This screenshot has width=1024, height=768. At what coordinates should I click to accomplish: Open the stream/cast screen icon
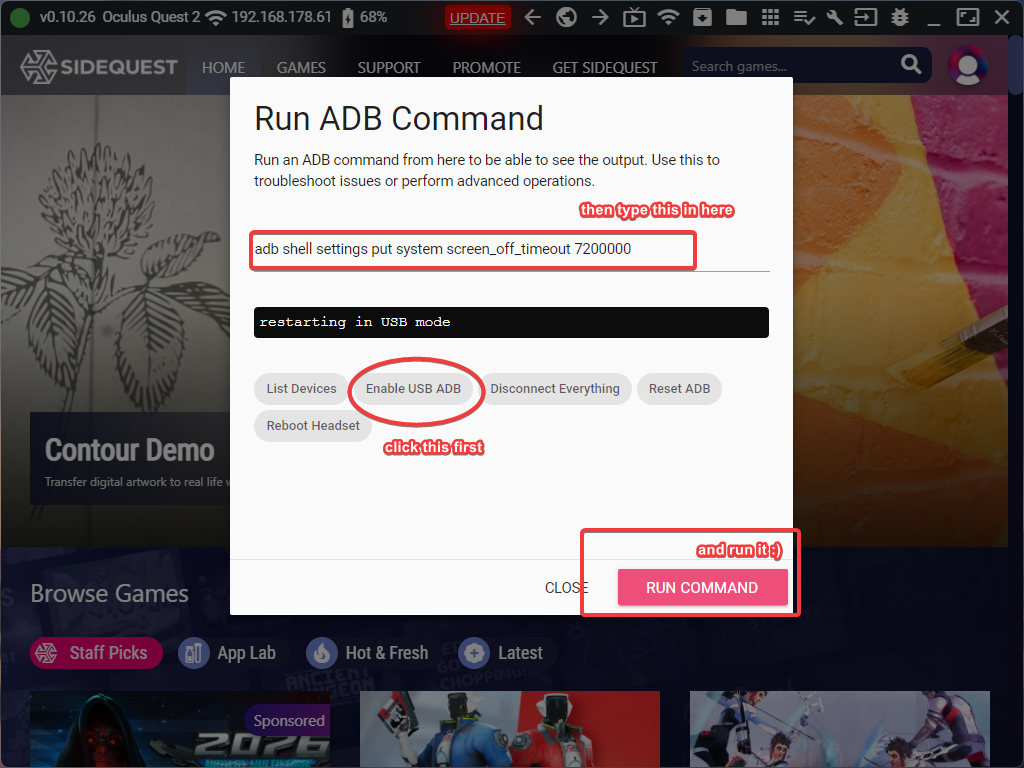coord(633,17)
